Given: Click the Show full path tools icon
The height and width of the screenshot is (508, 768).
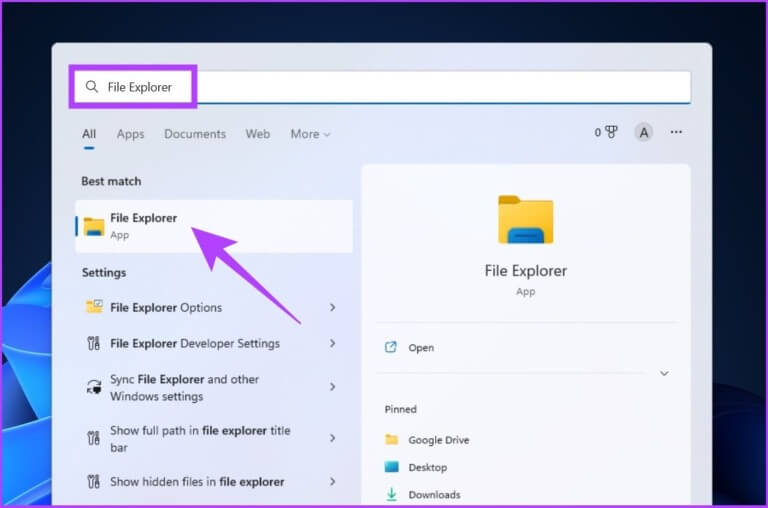Looking at the screenshot, I should coord(94,438).
